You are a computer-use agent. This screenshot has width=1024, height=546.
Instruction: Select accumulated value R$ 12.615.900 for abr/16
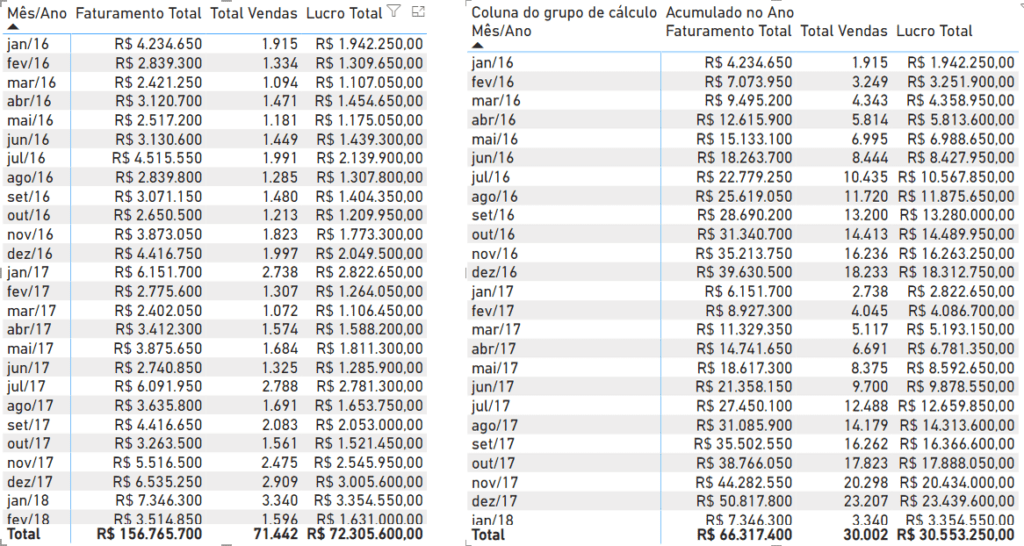tap(744, 120)
